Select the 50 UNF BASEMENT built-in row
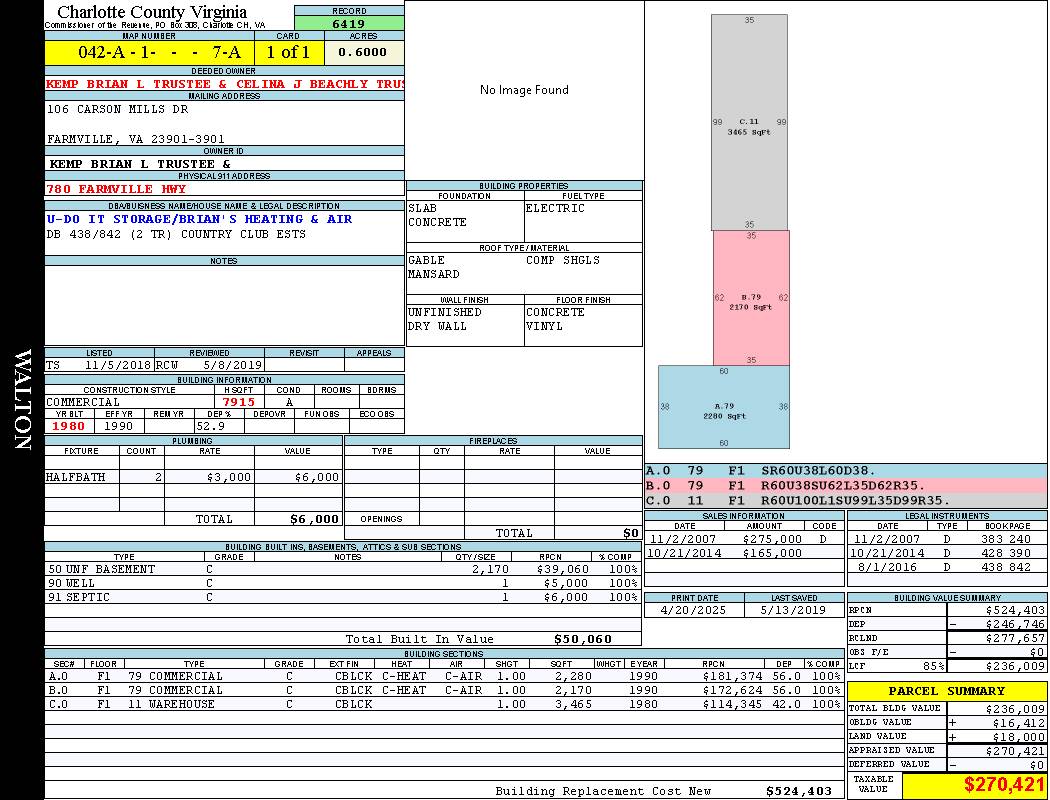 pos(340,569)
